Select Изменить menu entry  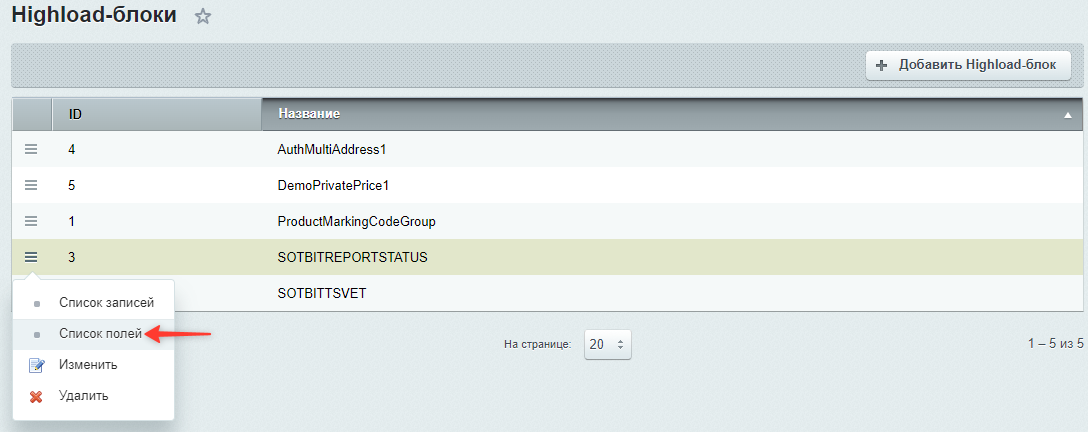tap(88, 365)
